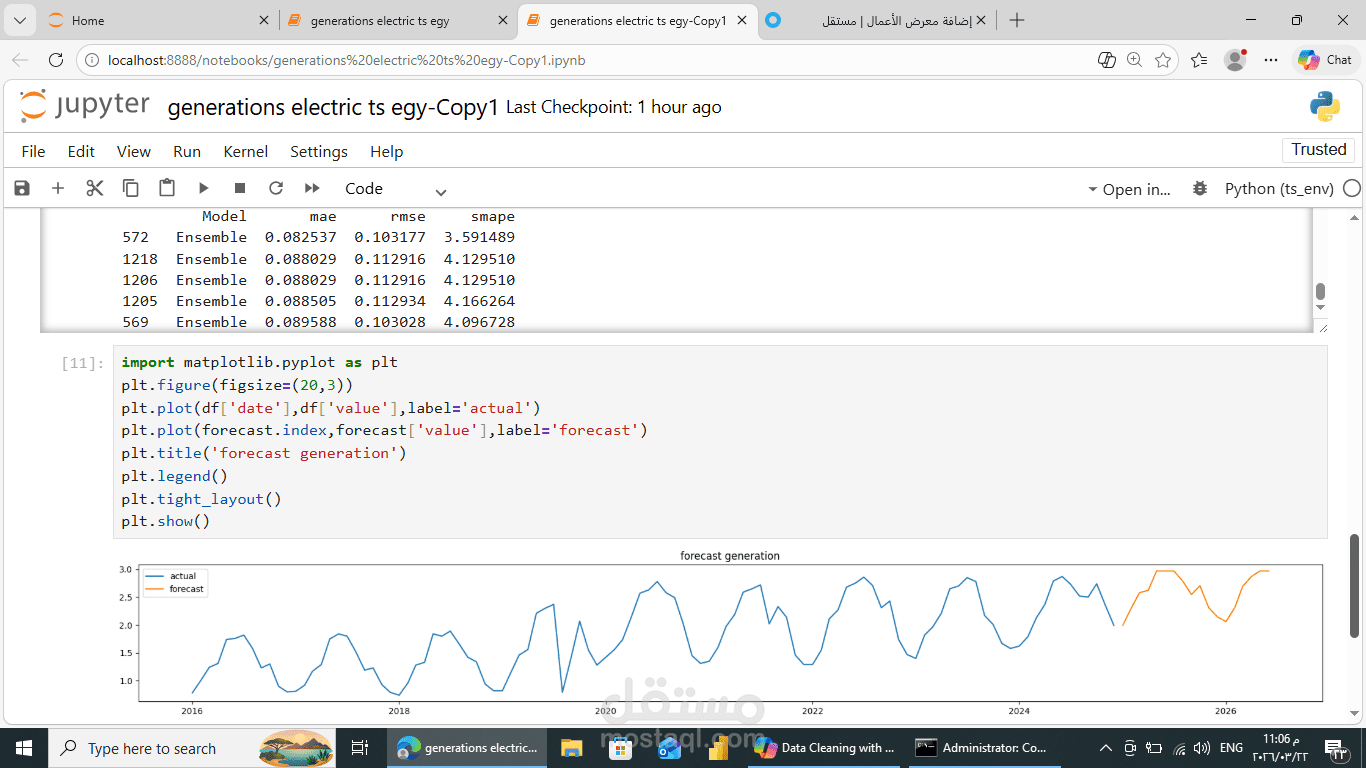Show hidden system tray icons chevron
1366x768 pixels.
tap(1106, 748)
